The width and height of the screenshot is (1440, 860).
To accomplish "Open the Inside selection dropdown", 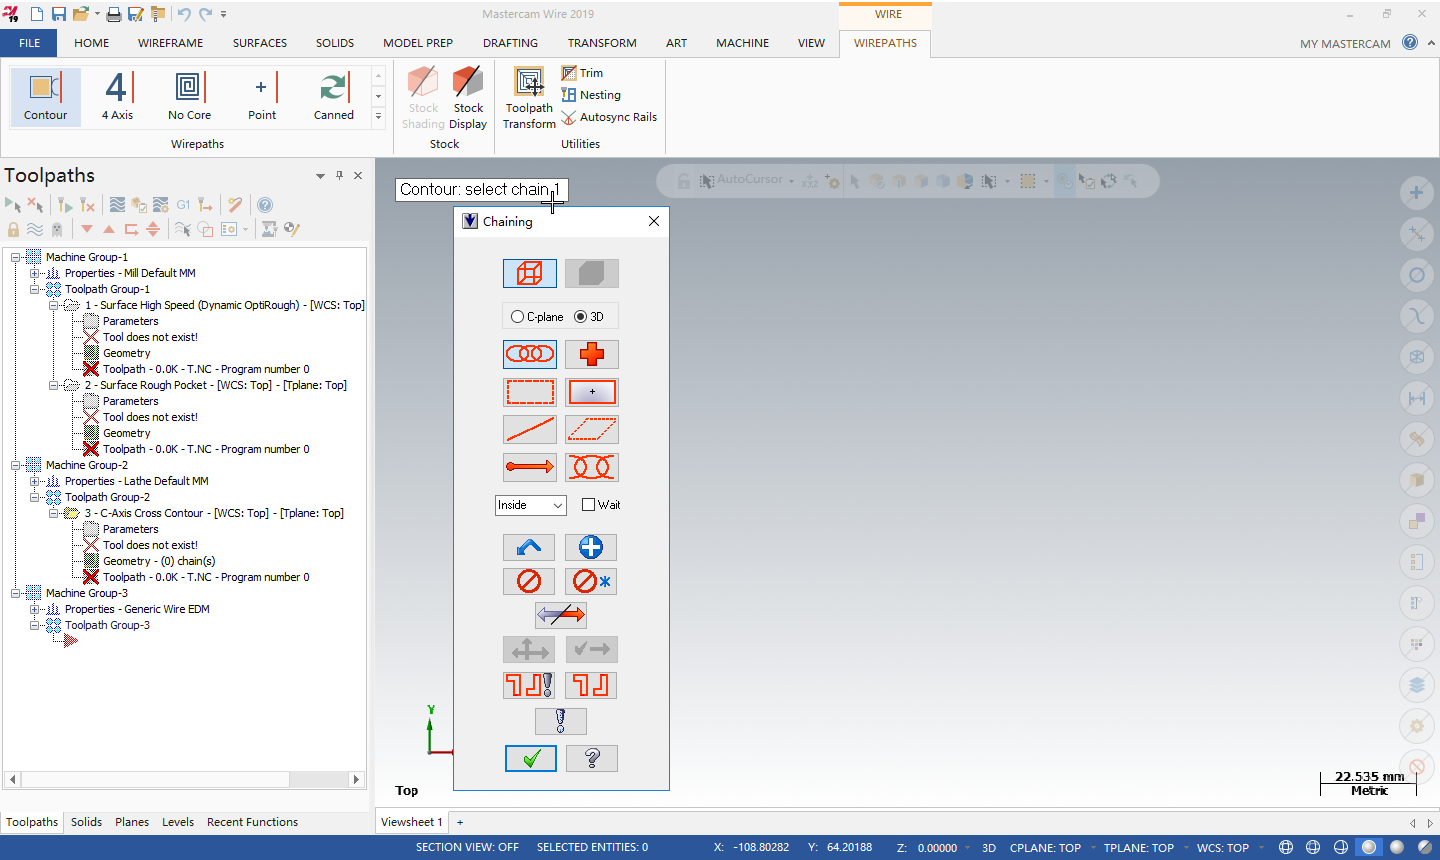I will click(x=531, y=505).
